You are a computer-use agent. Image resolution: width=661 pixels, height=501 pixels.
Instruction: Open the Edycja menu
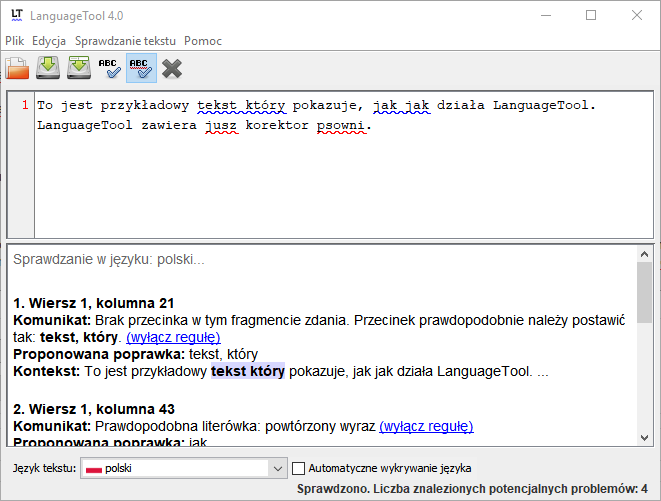point(49,41)
